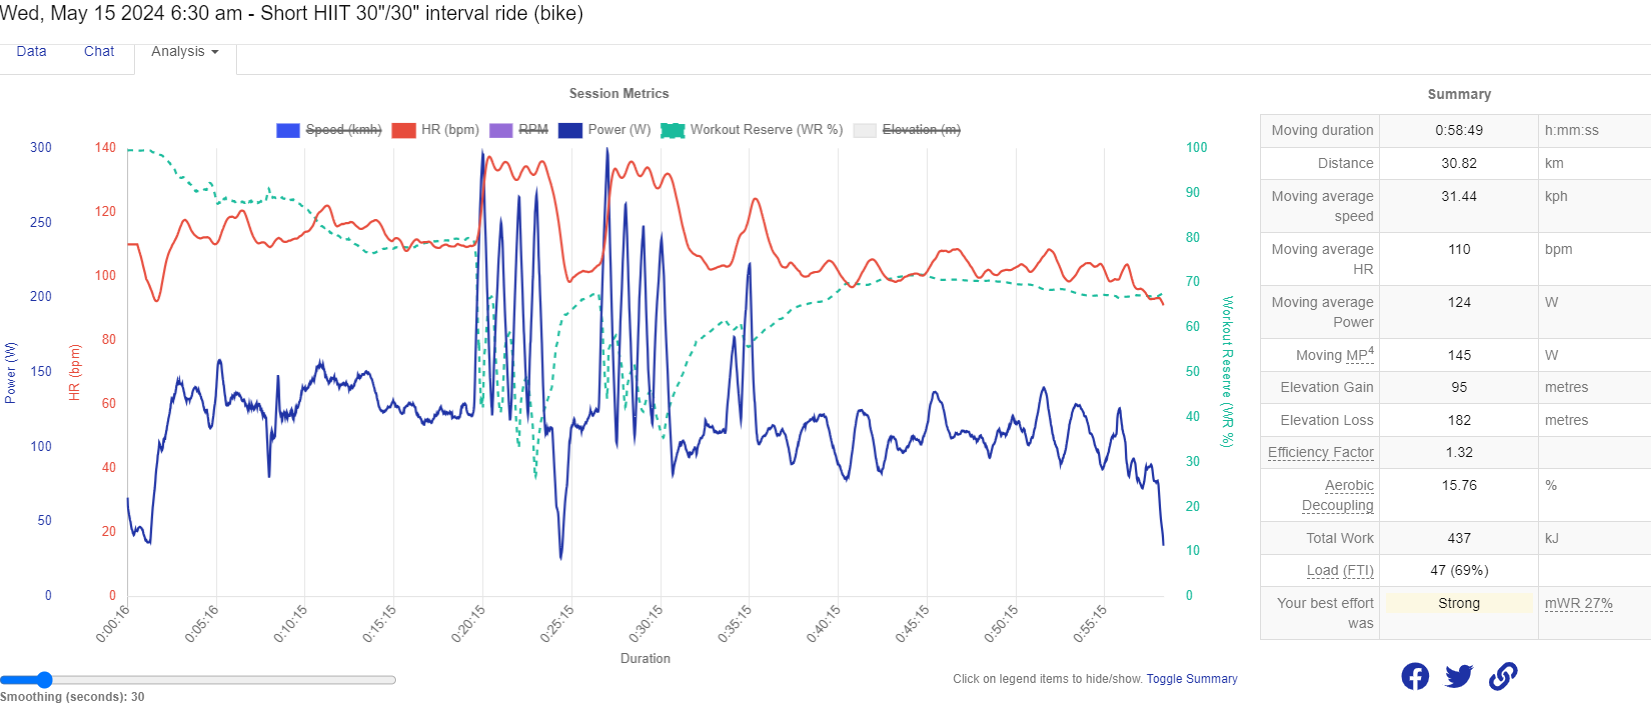
Task: Click the Smoothing seconds slider handle
Action: coord(44,680)
